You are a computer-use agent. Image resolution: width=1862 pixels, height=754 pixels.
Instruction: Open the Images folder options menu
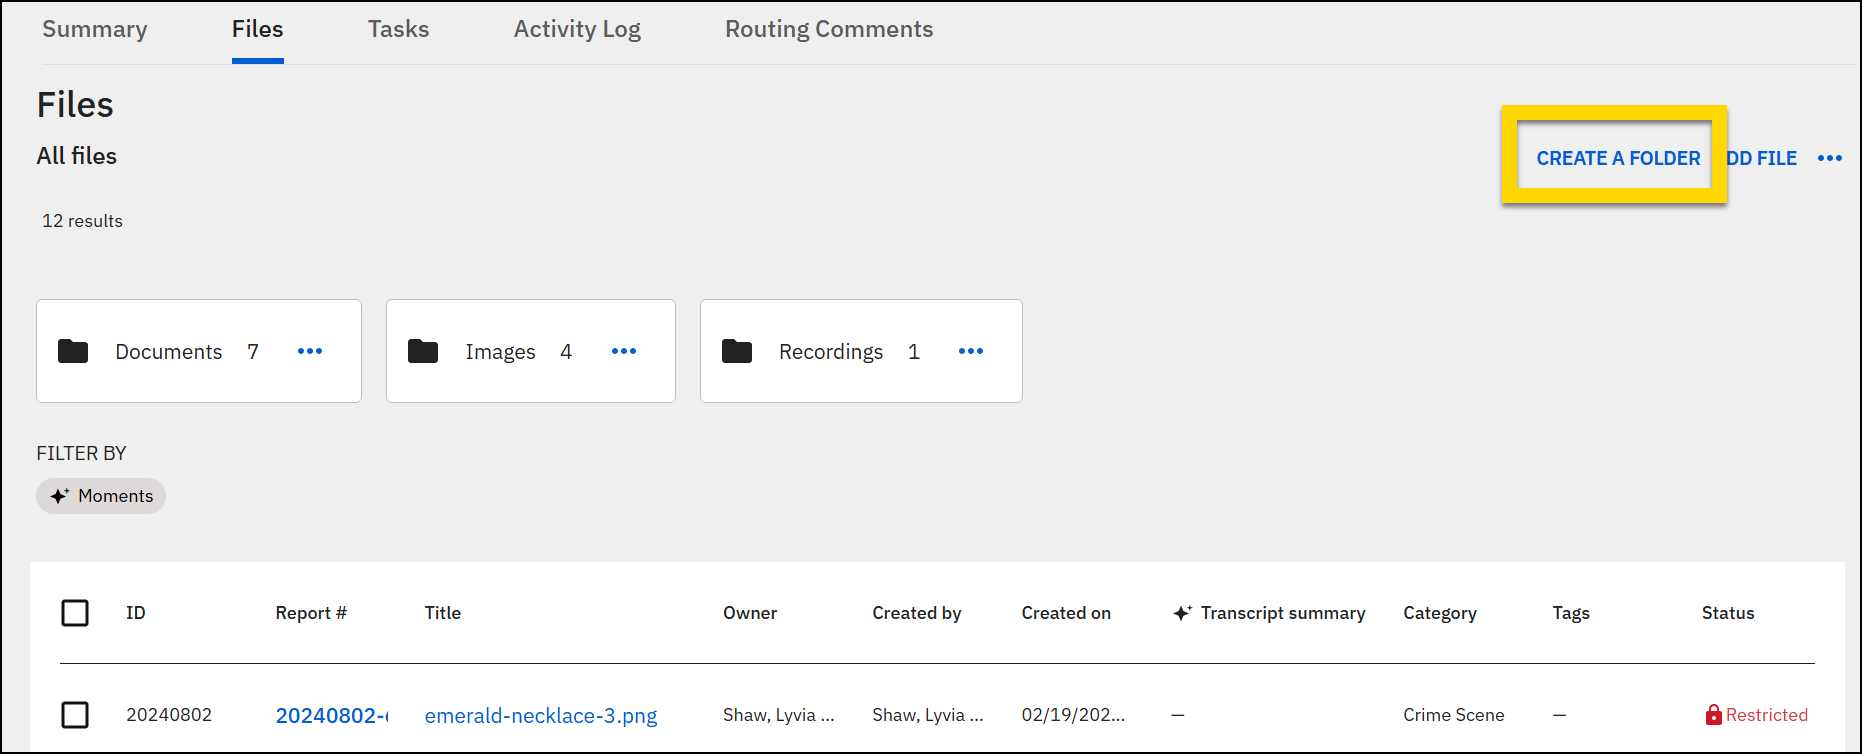pyautogui.click(x=624, y=351)
